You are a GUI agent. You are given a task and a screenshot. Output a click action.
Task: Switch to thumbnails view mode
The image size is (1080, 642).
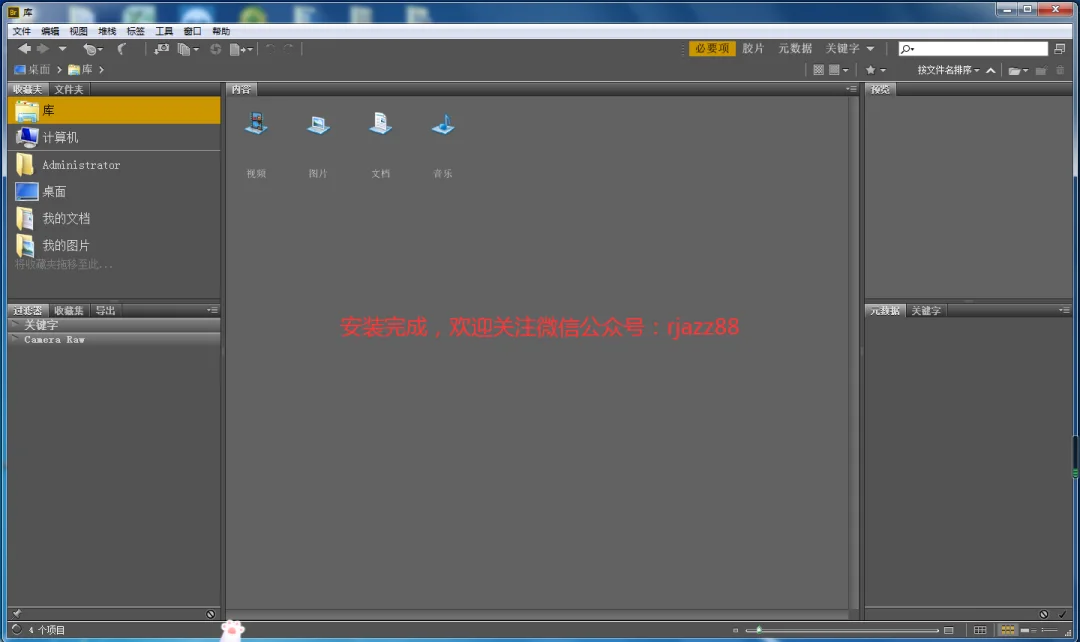point(1007,630)
